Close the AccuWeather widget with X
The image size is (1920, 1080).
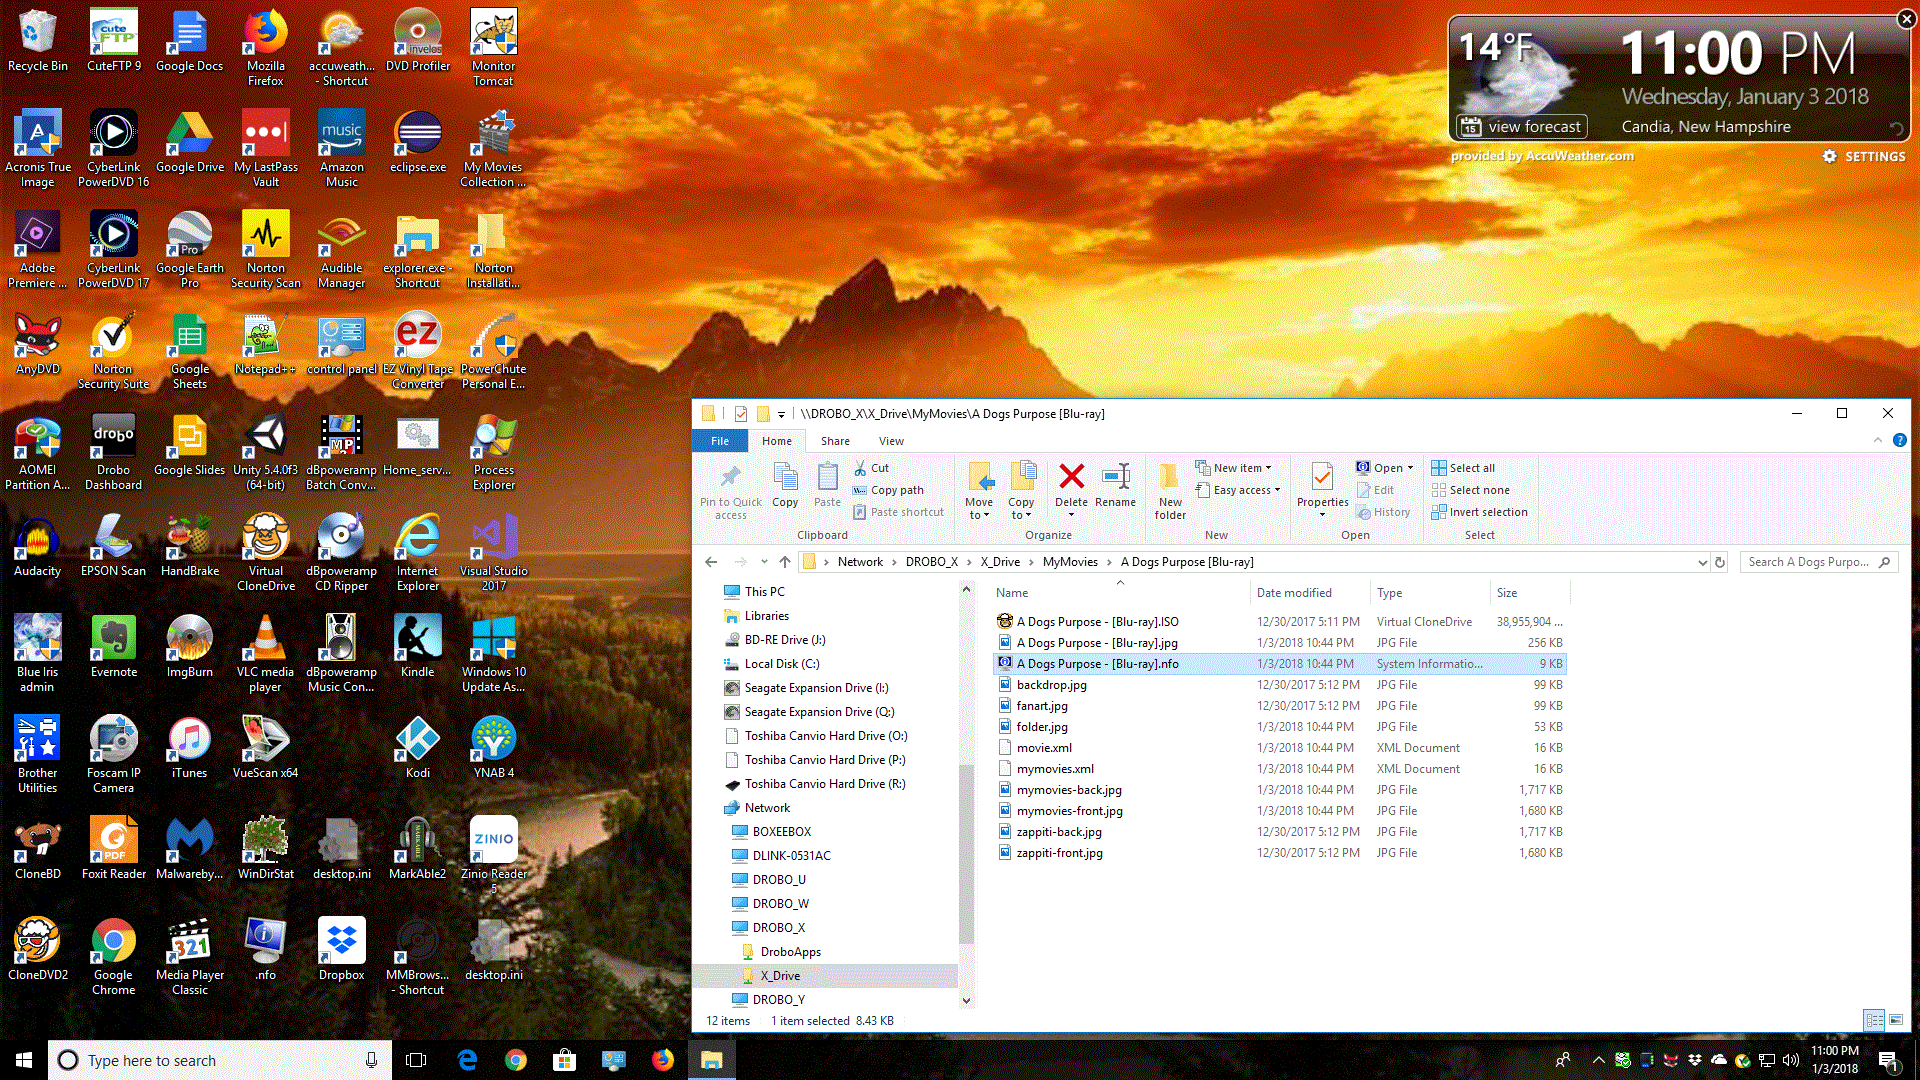[x=1906, y=19]
